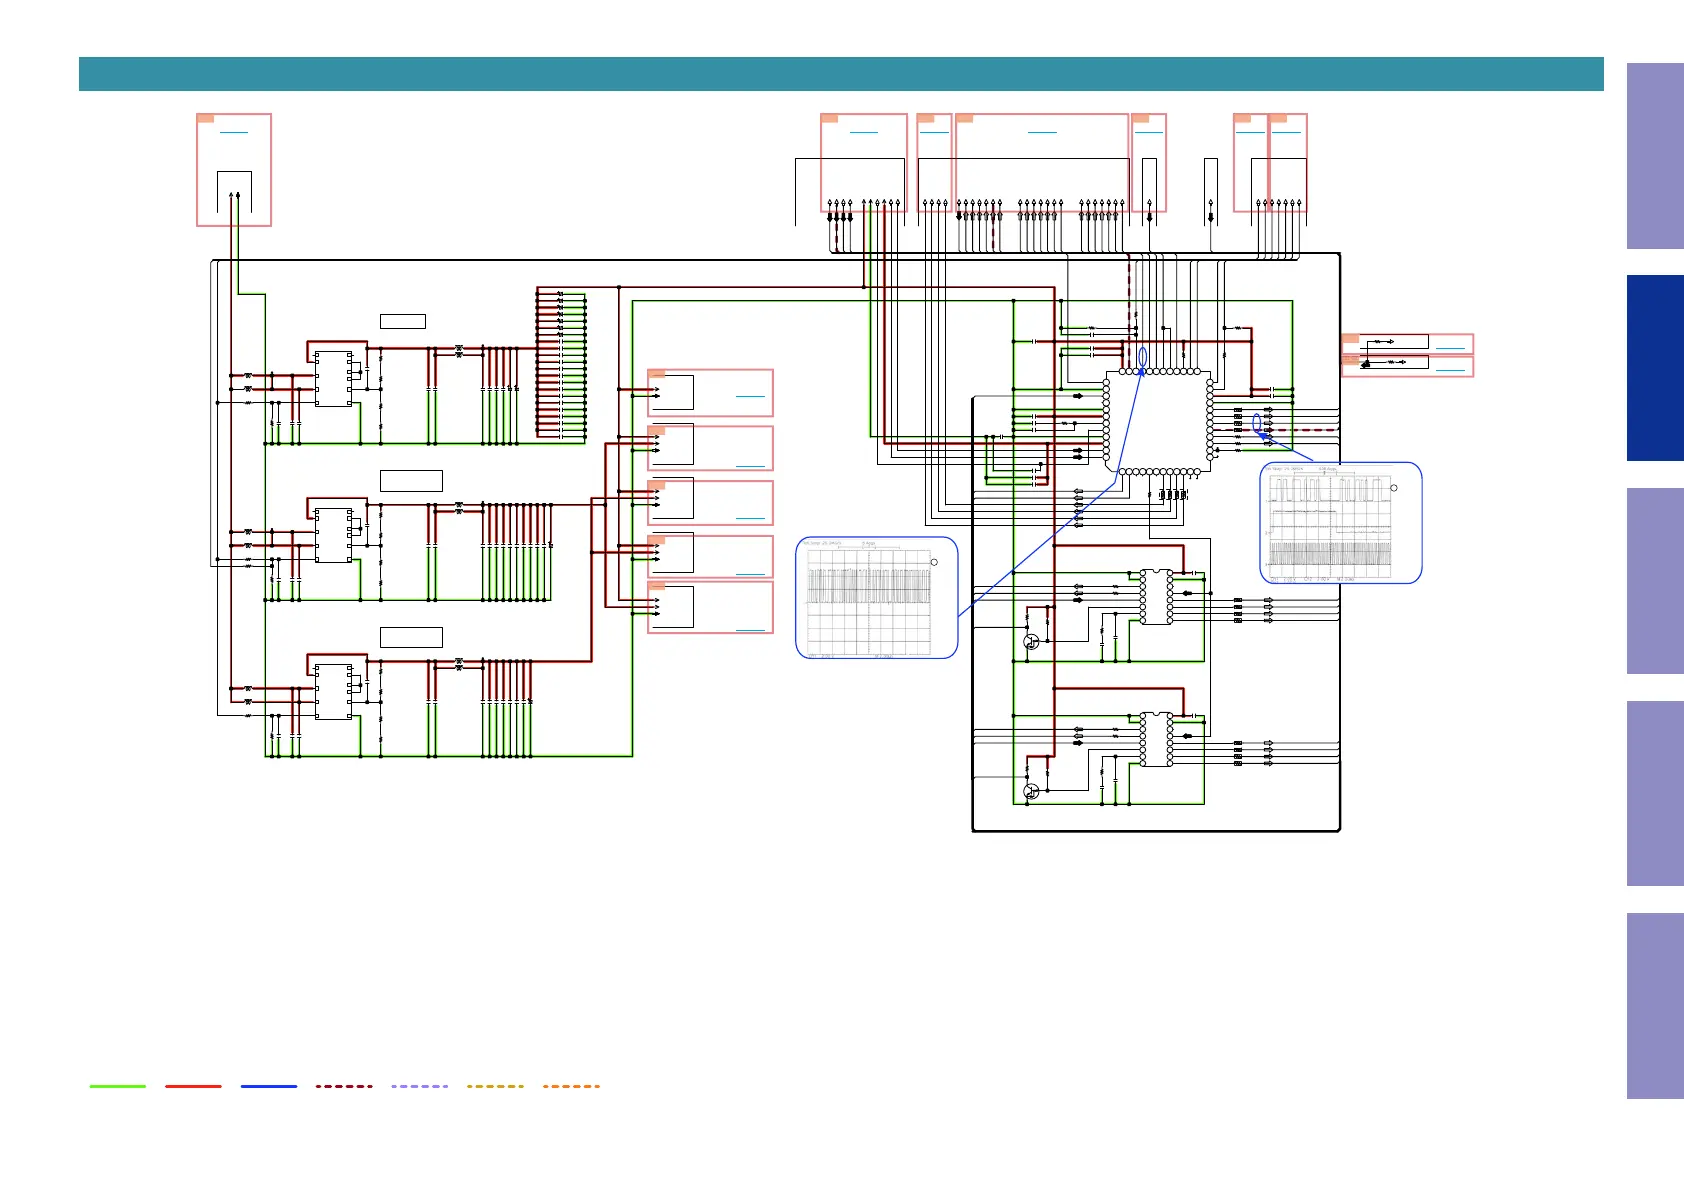The height and width of the screenshot is (1191, 1684).
Task: Click the dark blue active side tab
Action: tap(1654, 368)
